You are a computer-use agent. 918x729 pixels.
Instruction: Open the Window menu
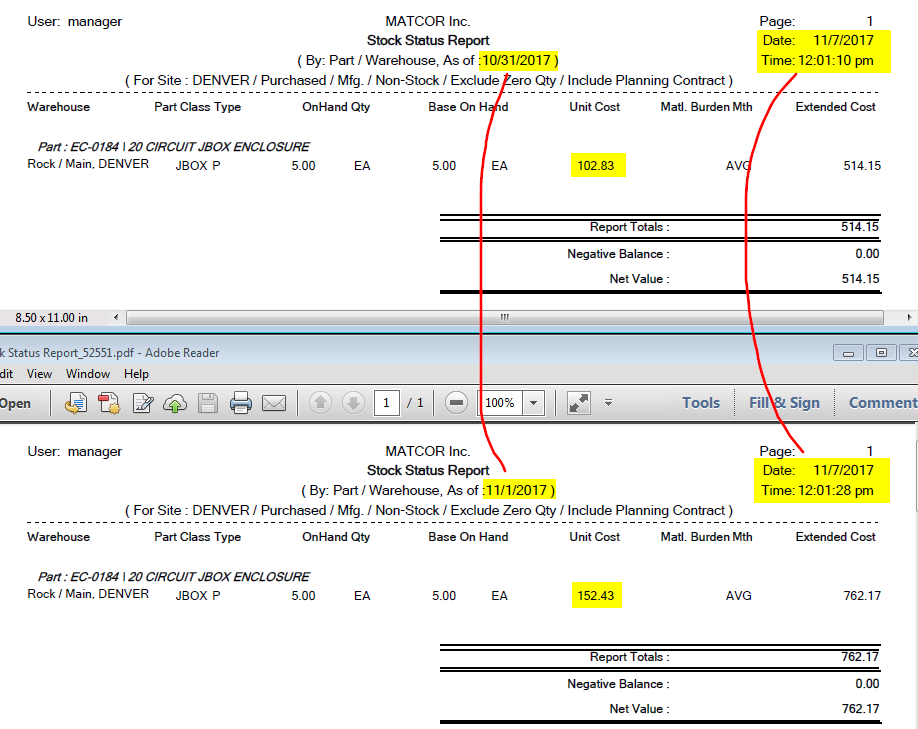point(88,374)
